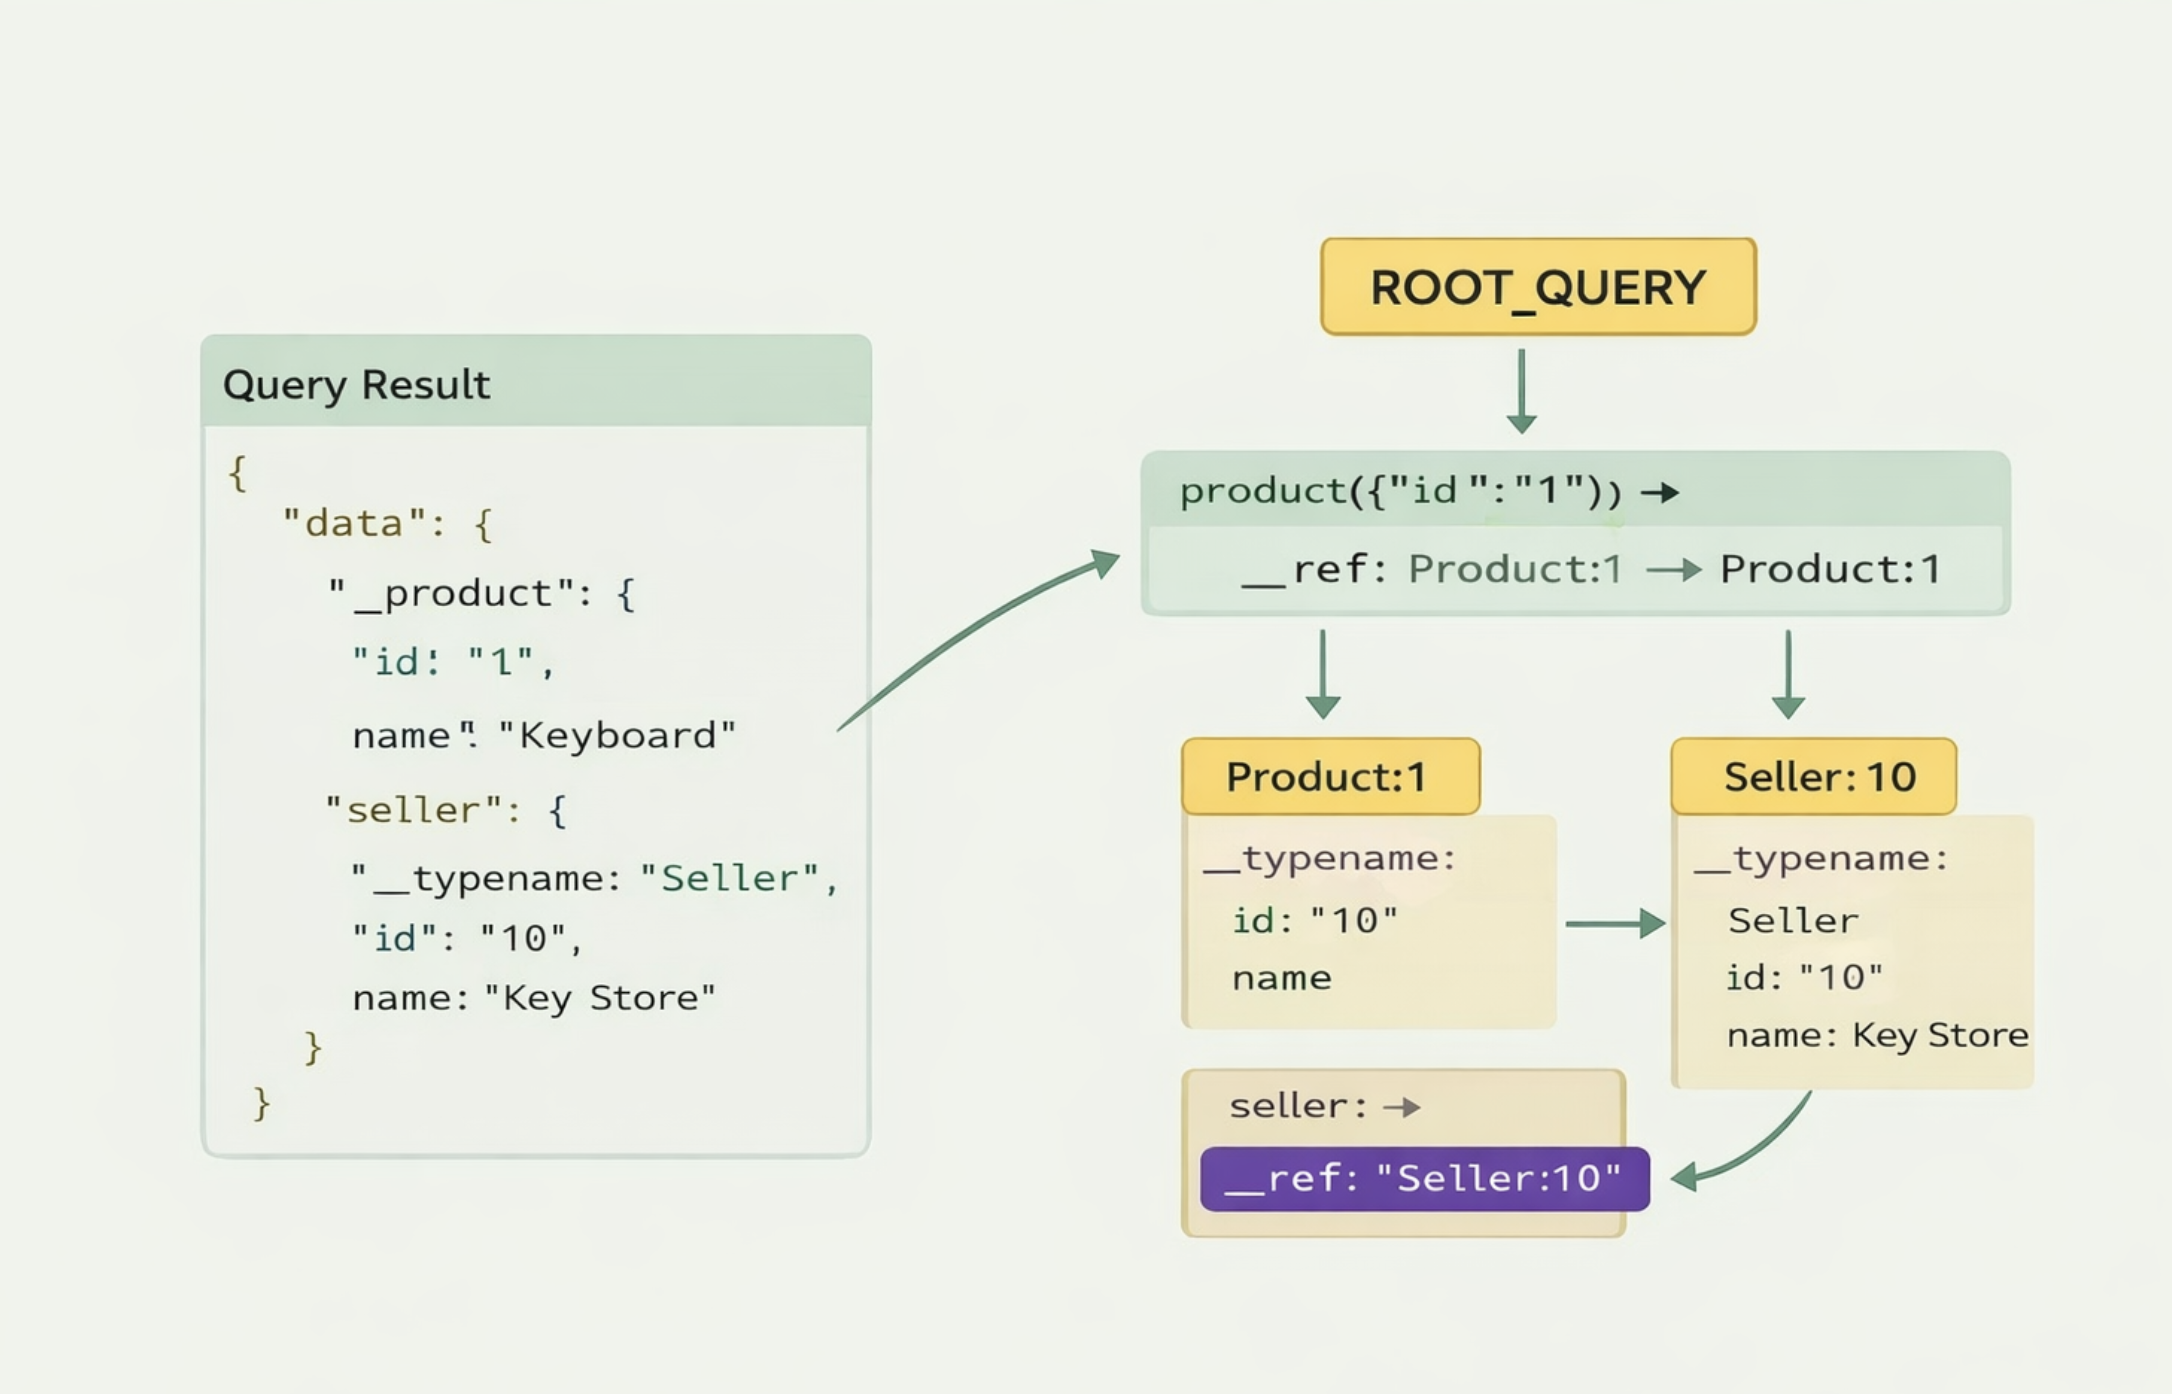Click the arrow from Product:1 to Seller
Viewport: 2172px width, 1394px height.
pos(1615,924)
